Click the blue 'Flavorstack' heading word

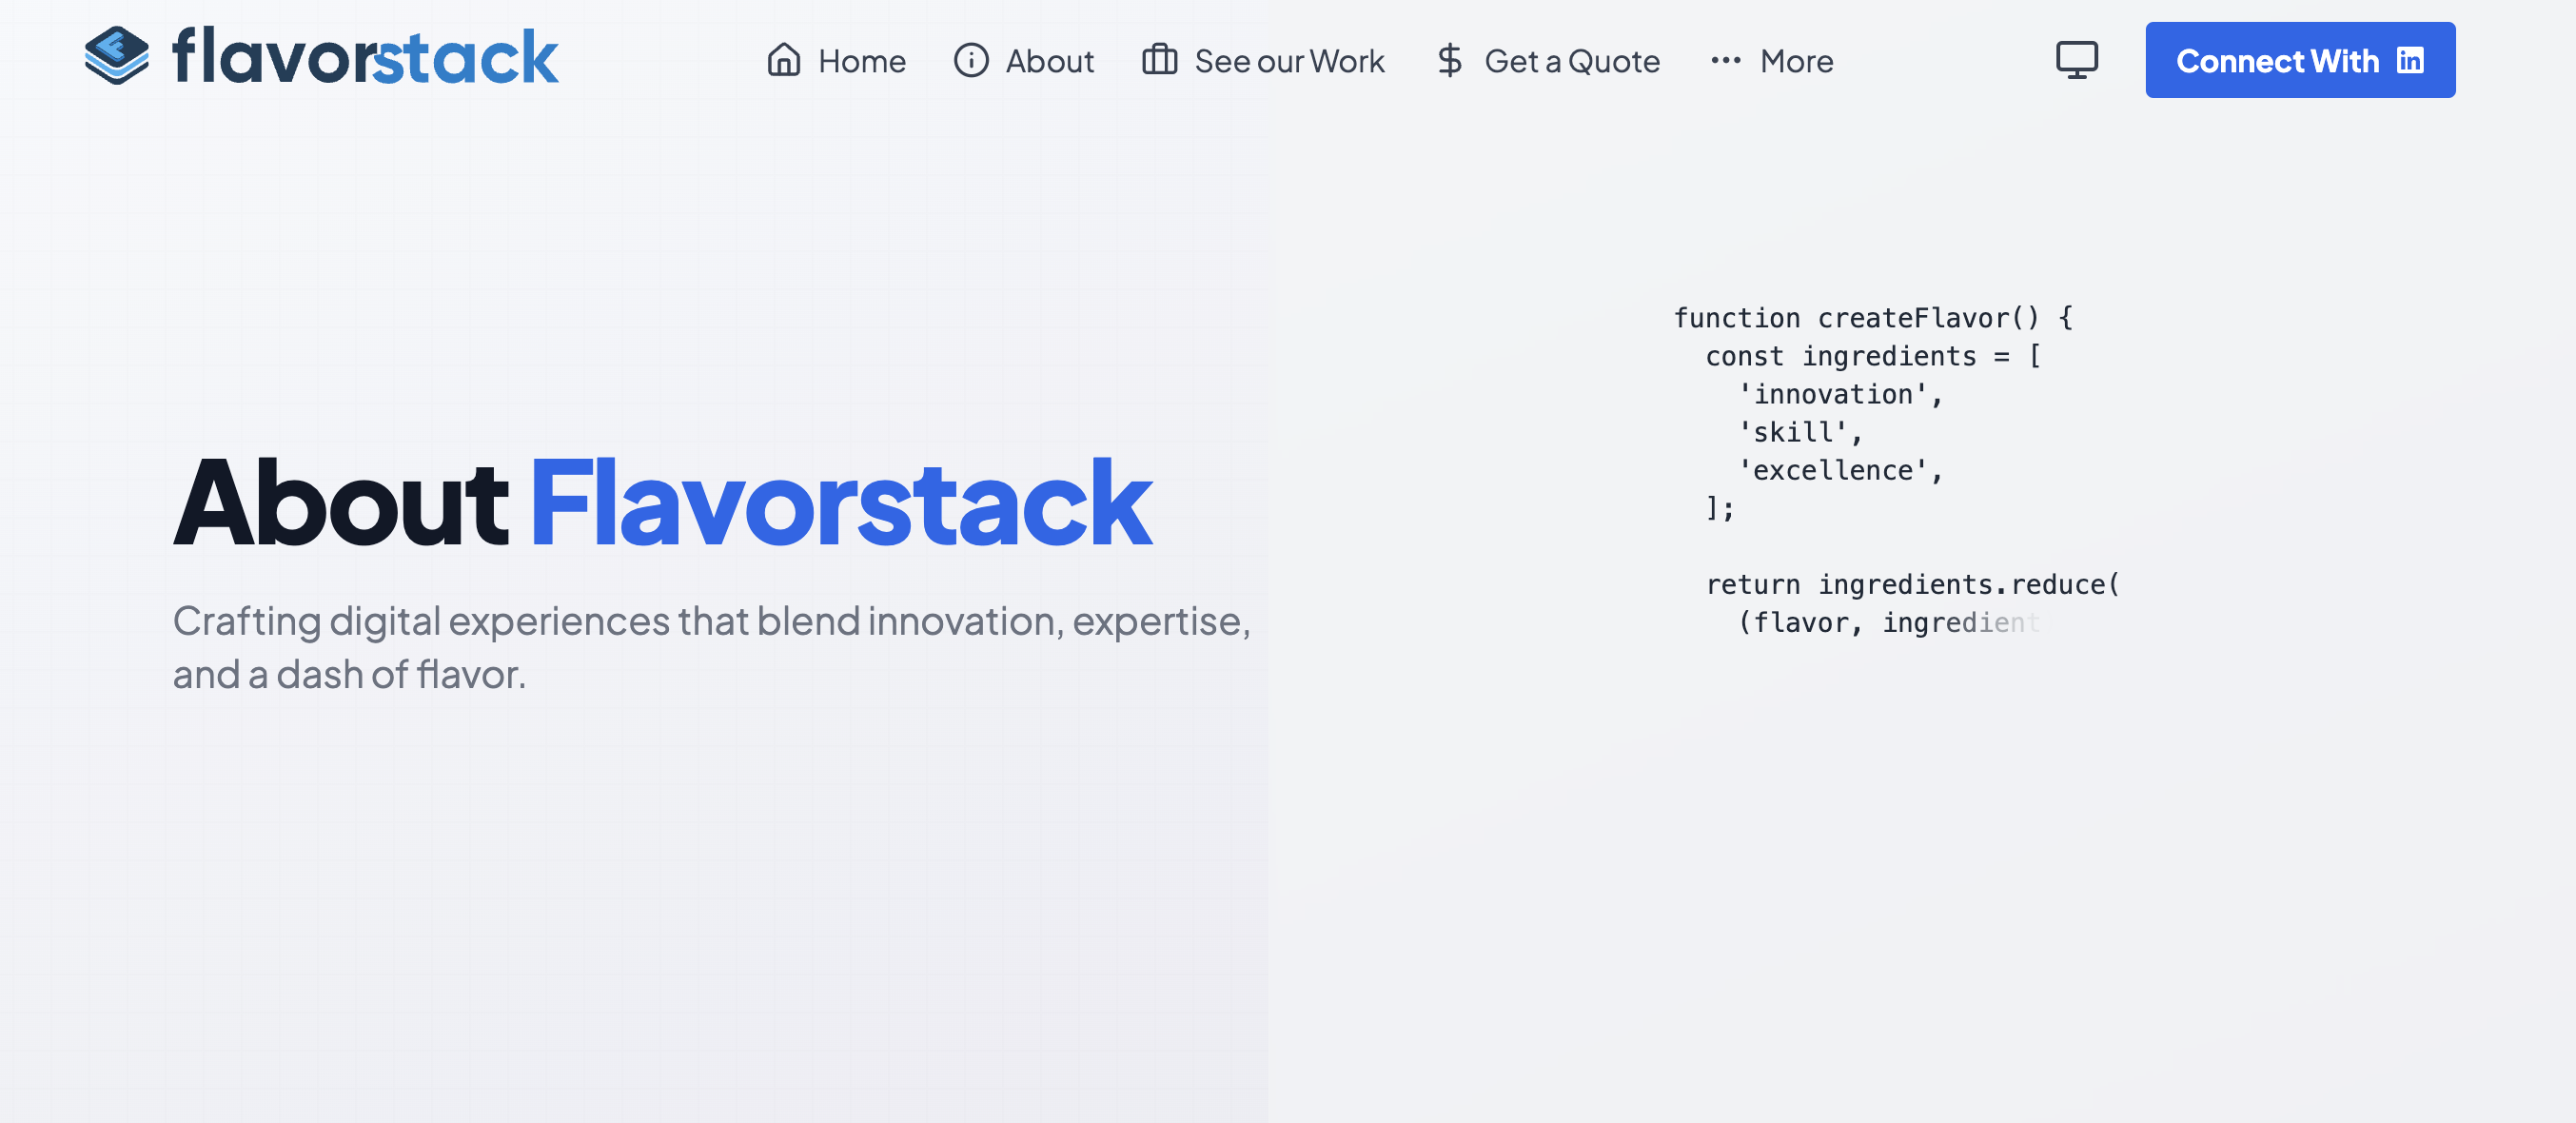(841, 501)
